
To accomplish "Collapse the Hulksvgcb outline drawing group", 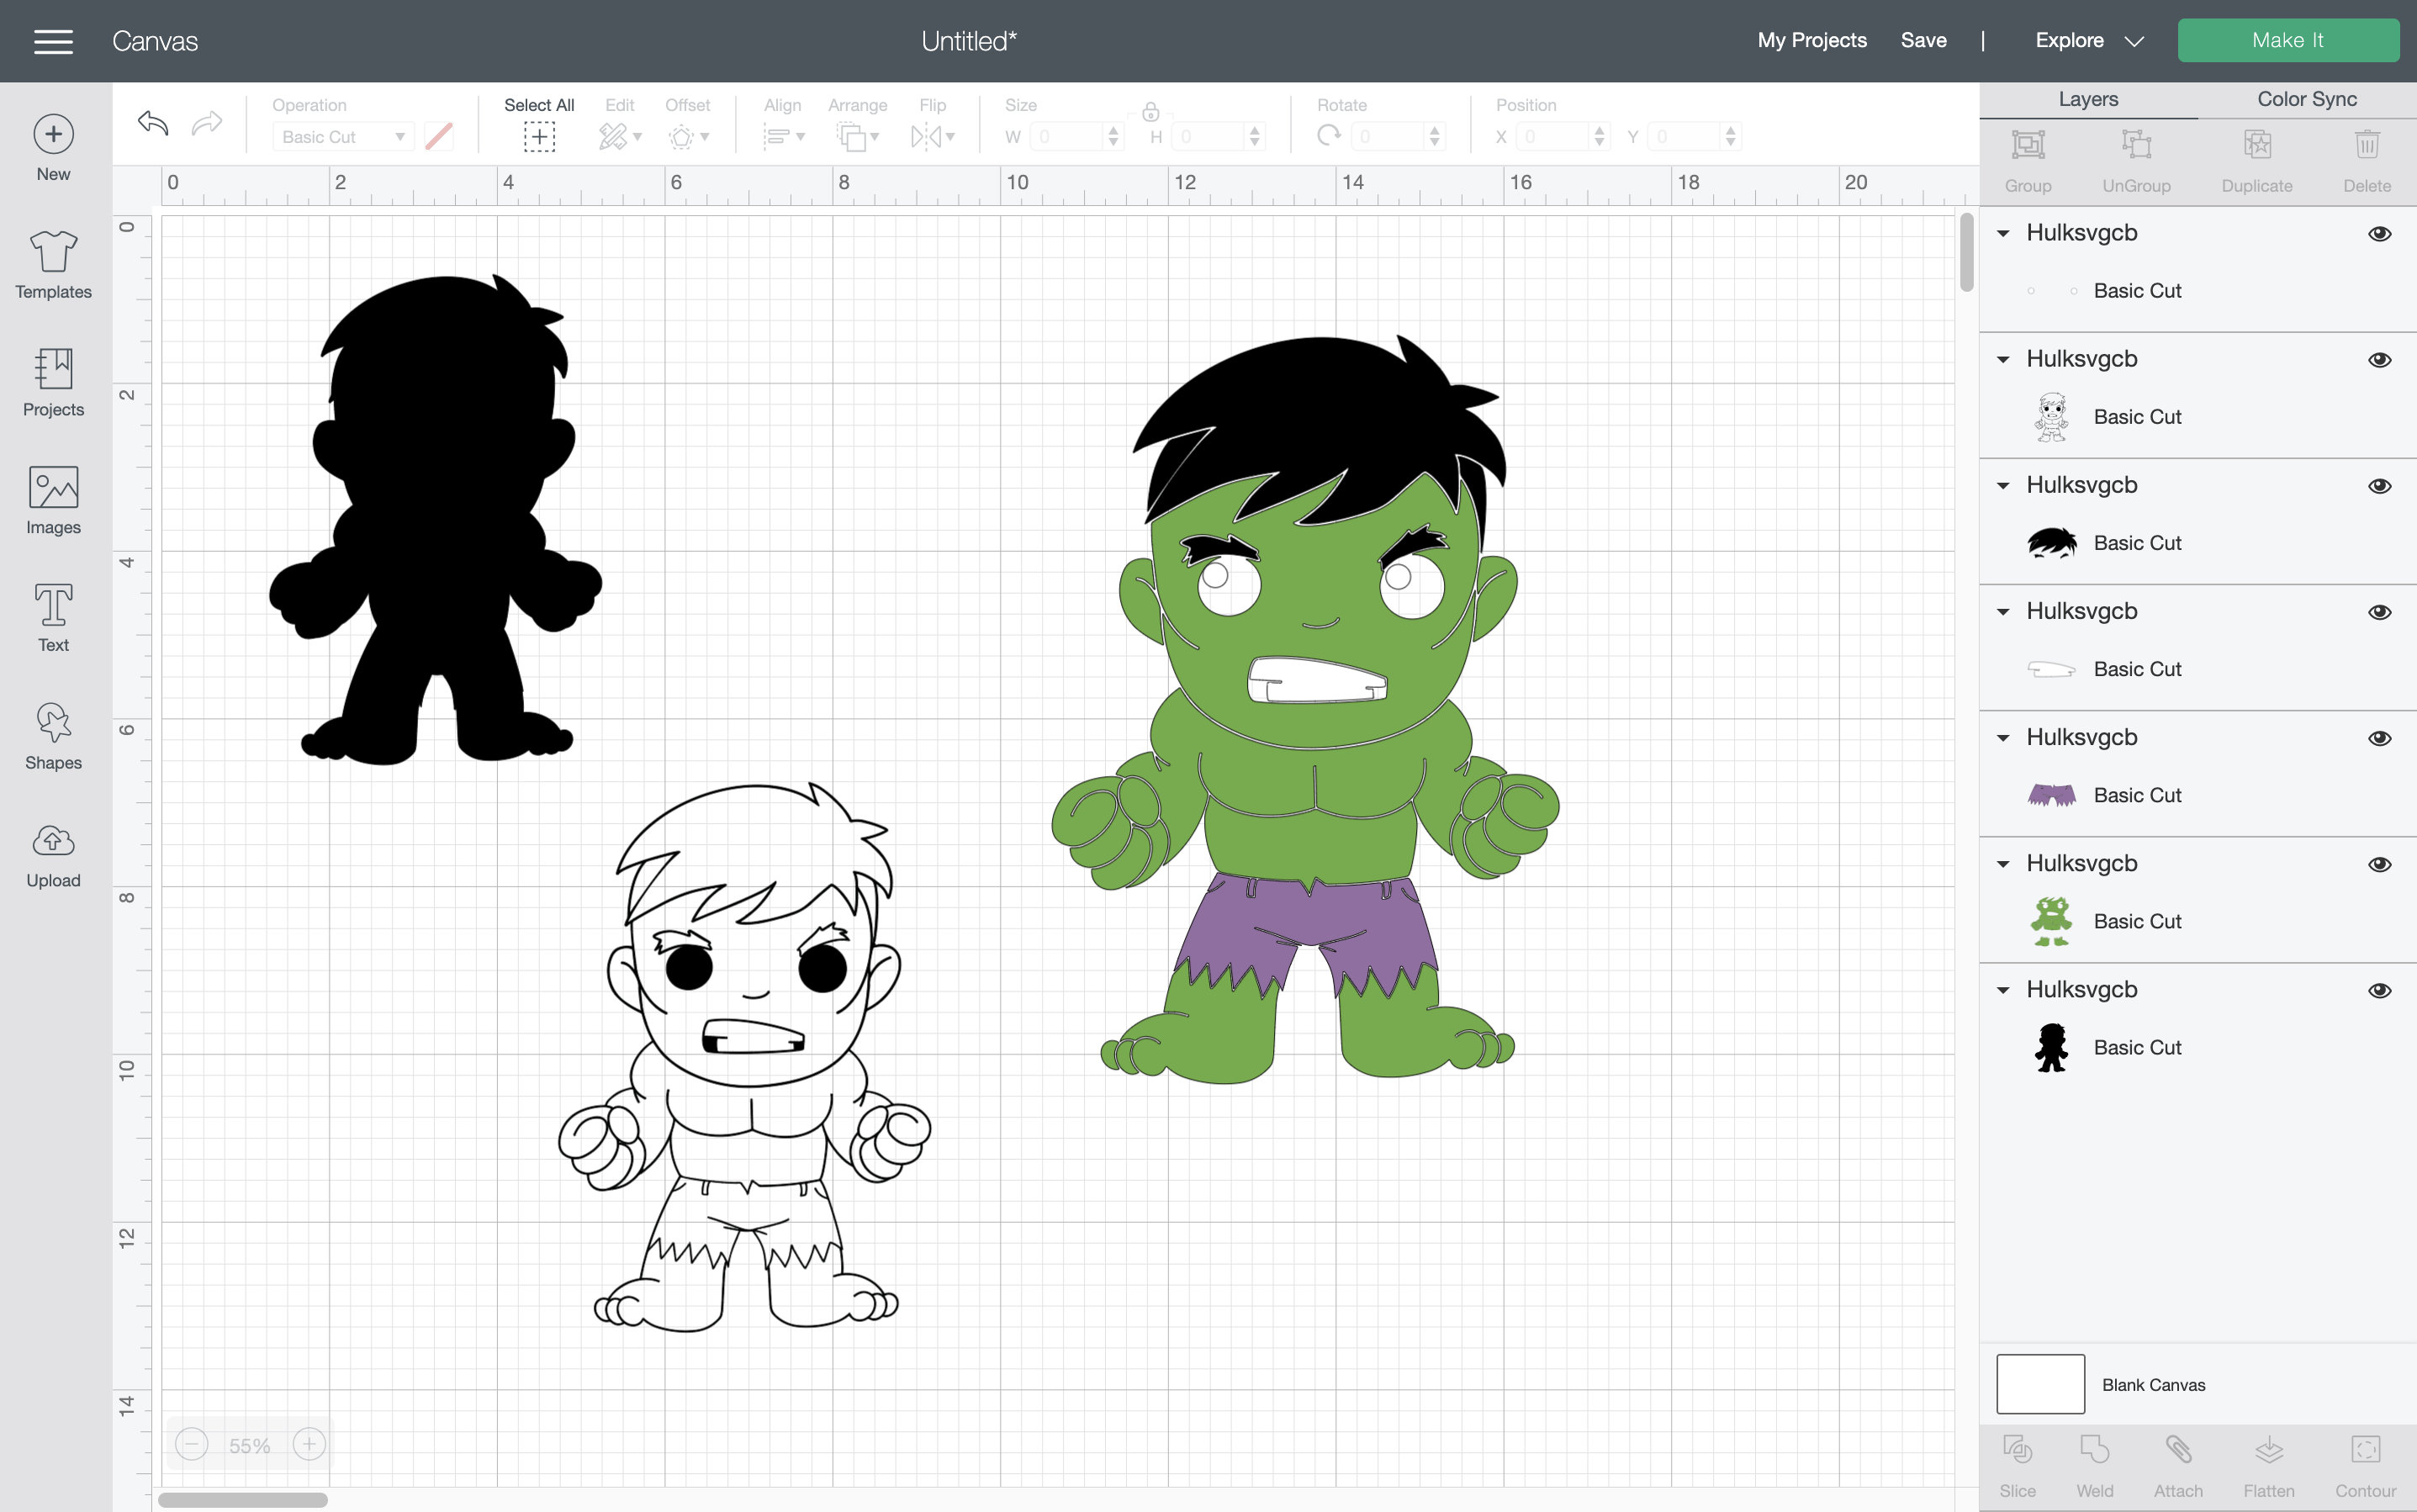I will [2003, 360].
